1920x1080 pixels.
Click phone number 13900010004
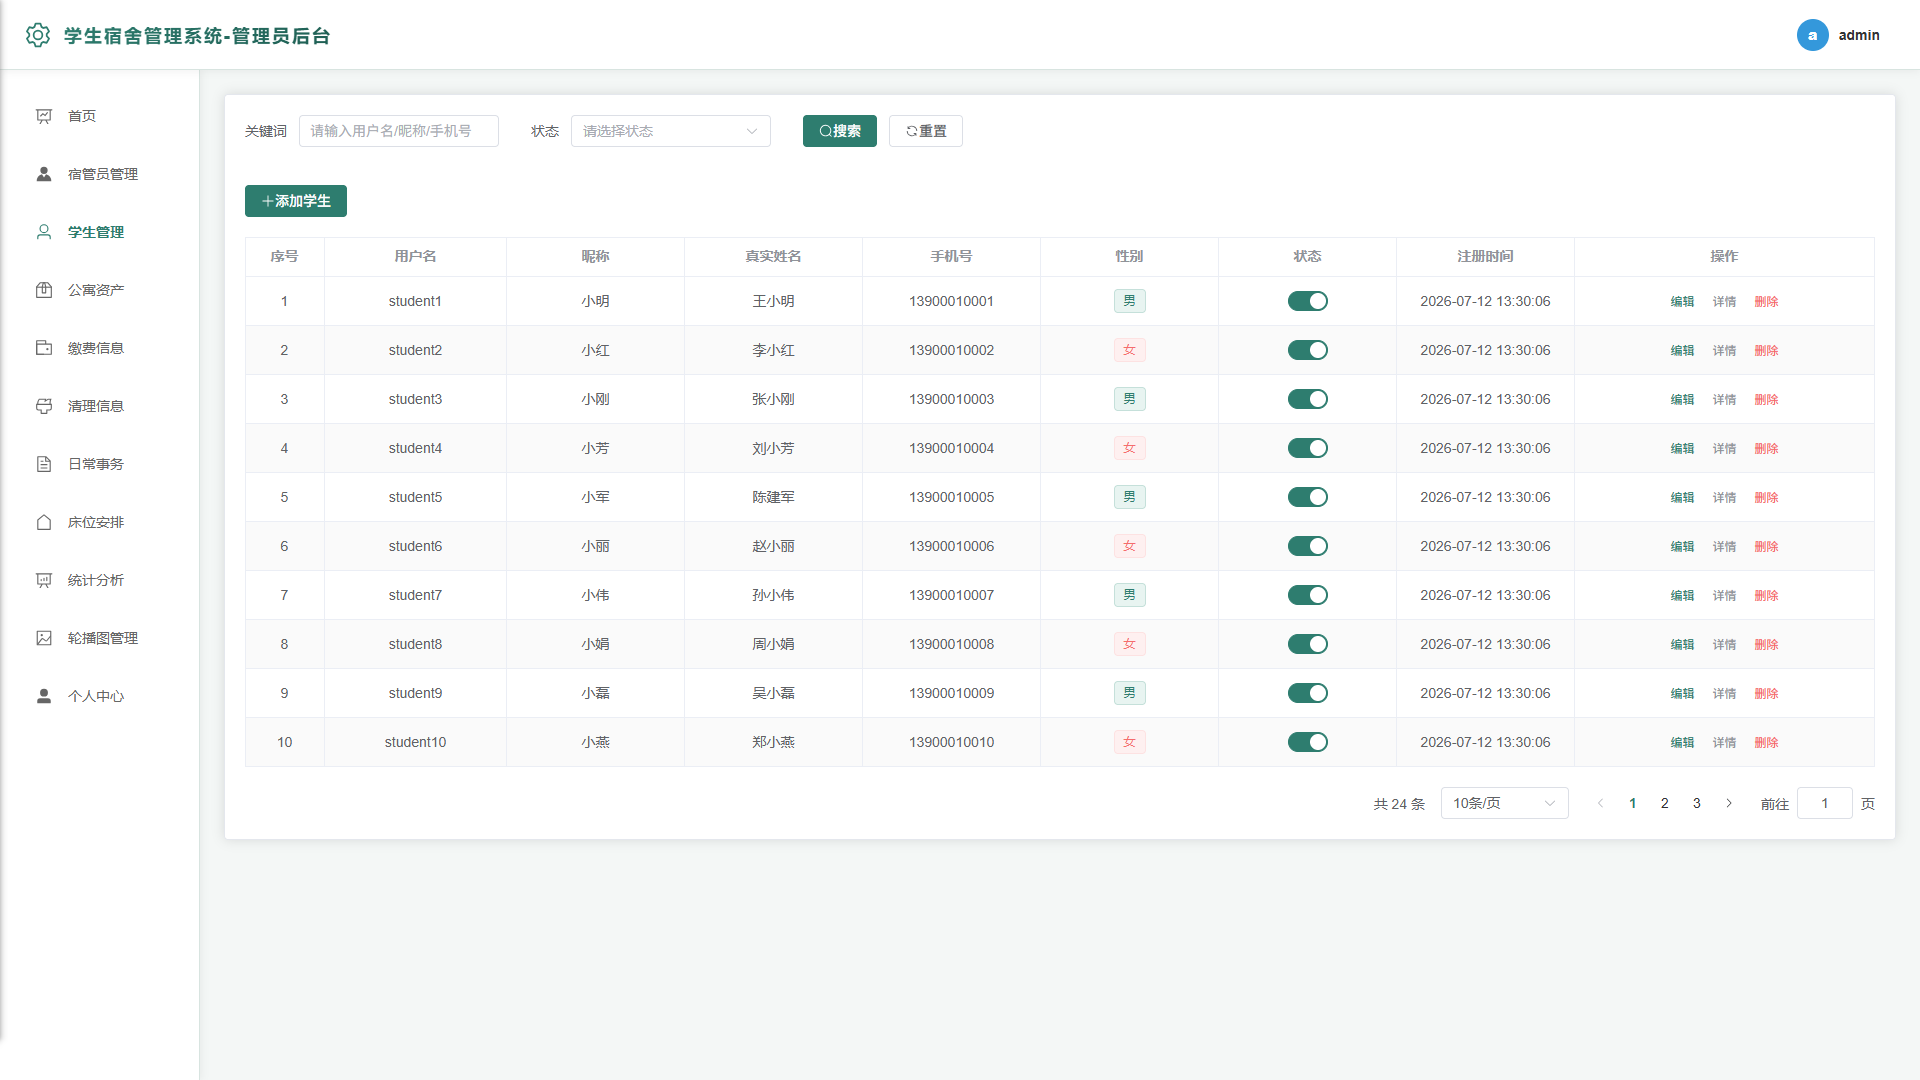pos(951,448)
